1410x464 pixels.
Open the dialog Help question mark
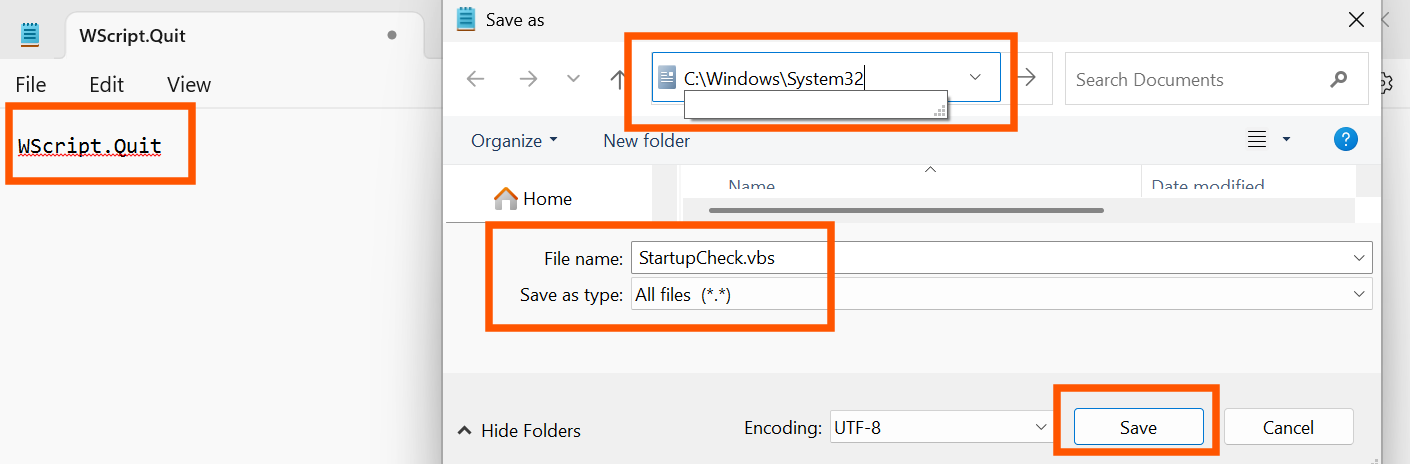coord(1345,139)
